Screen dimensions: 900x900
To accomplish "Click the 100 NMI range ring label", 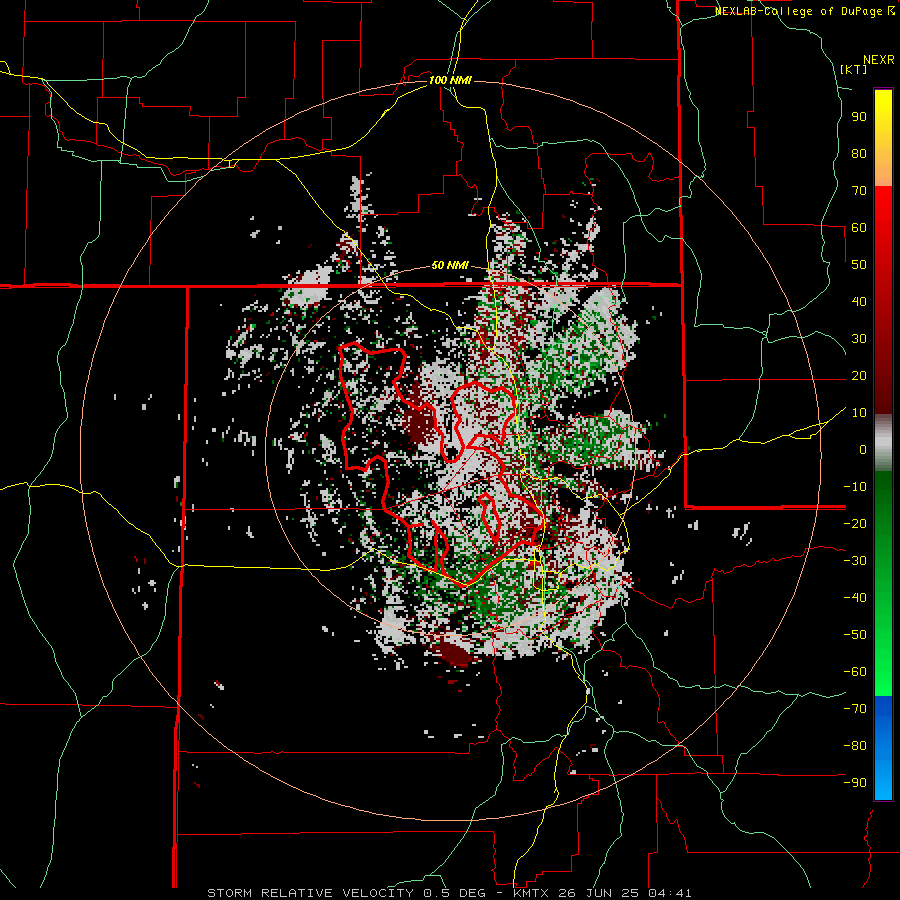I will click(x=450, y=80).
